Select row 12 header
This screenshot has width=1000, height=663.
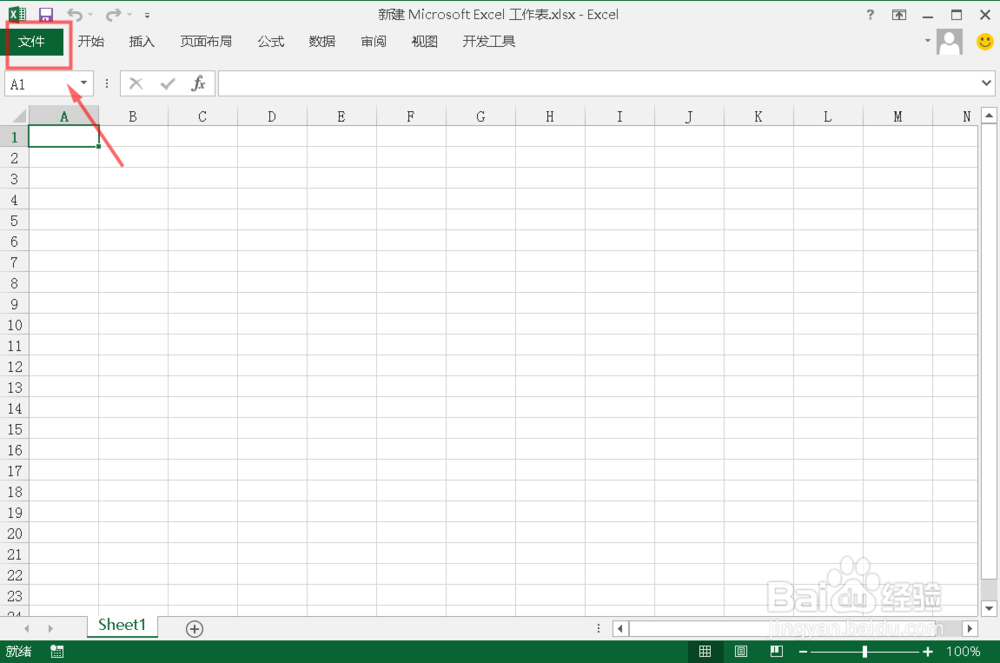pos(14,367)
